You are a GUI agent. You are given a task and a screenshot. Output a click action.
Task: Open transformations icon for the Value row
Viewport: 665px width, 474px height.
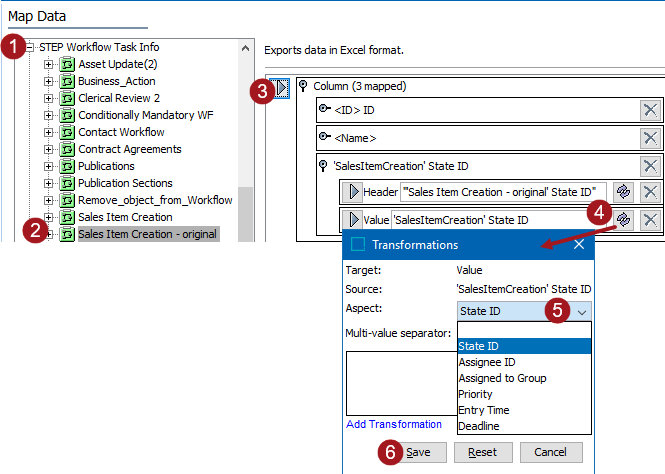[x=623, y=220]
